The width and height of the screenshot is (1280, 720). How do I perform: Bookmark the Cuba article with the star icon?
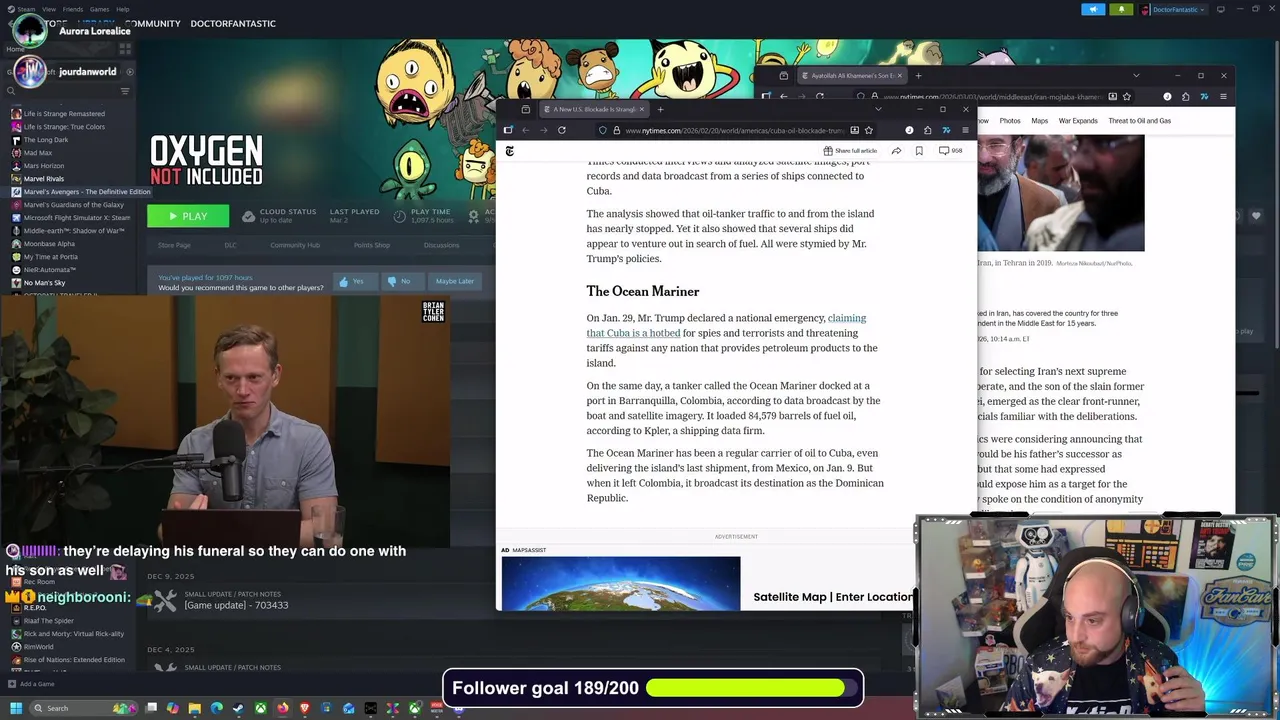tap(869, 130)
